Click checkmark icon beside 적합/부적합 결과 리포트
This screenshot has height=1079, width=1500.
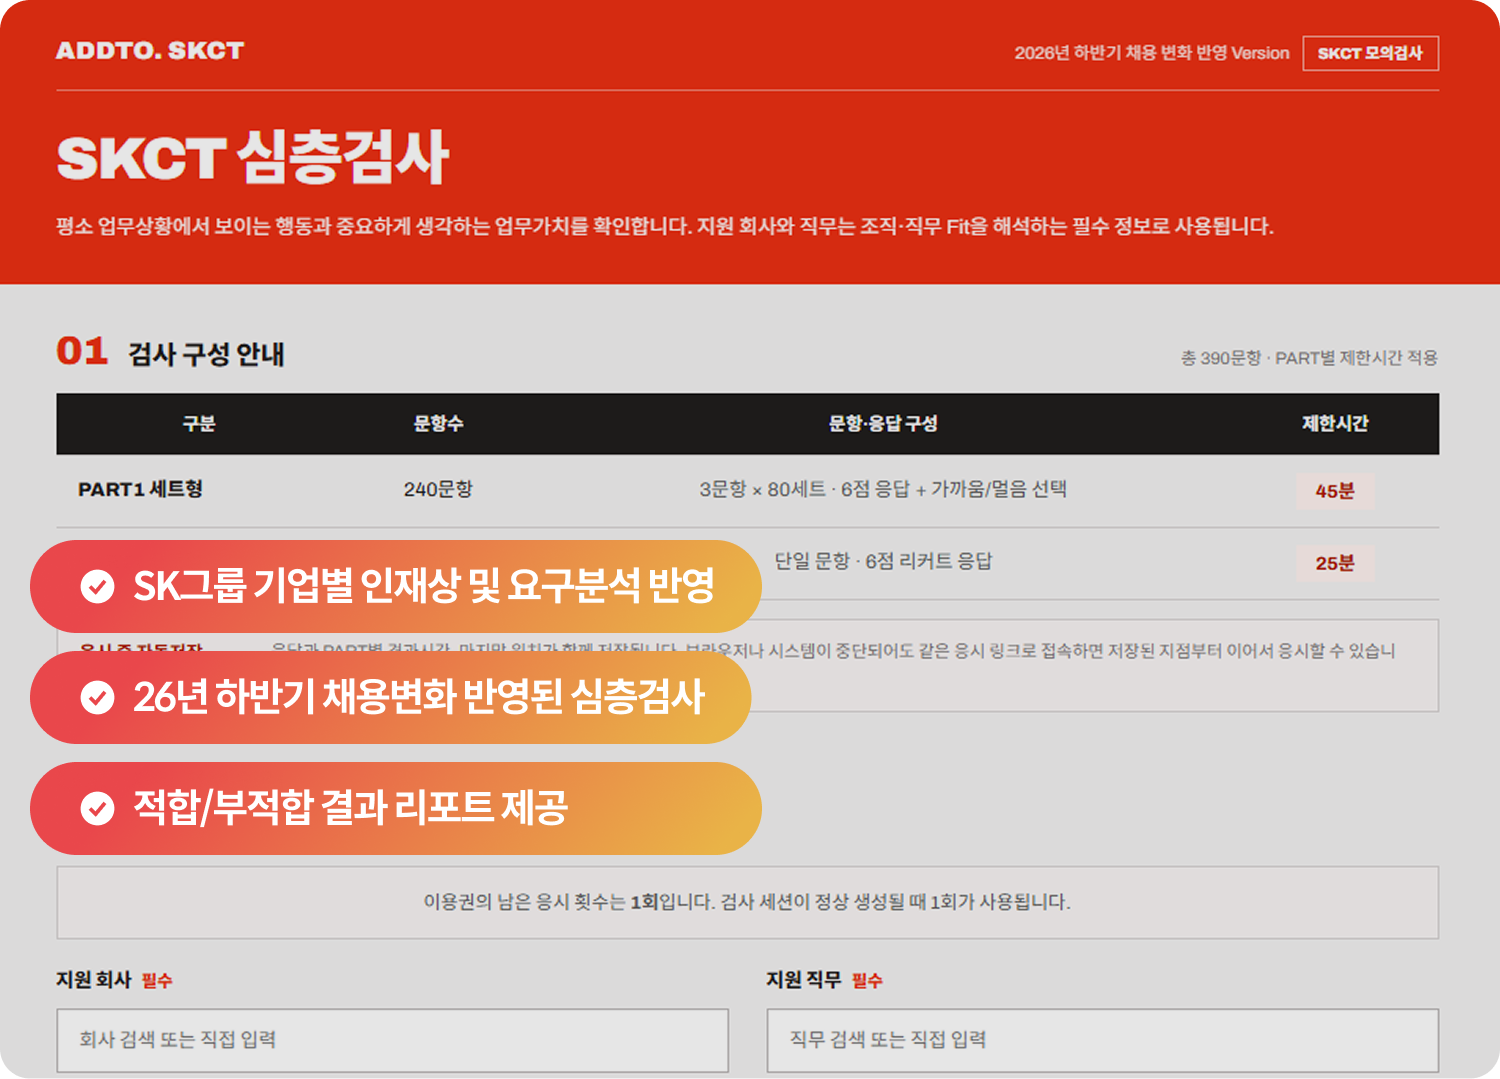point(97,808)
